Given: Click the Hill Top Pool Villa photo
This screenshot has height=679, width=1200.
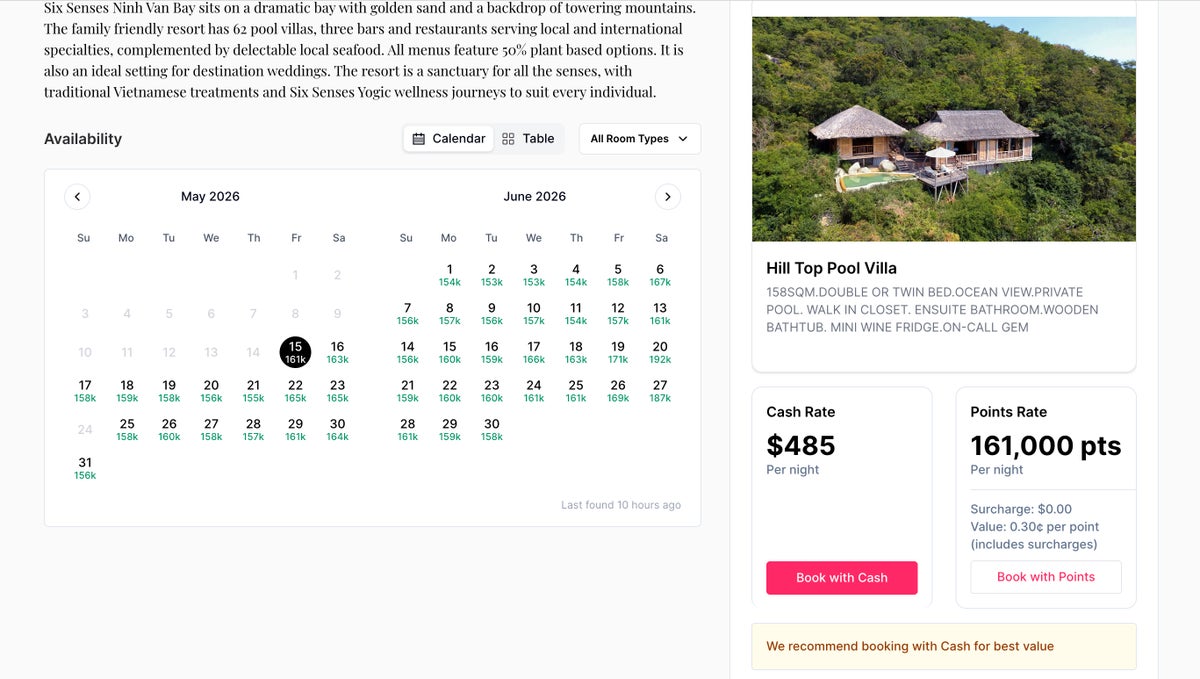Looking at the screenshot, I should point(943,128).
